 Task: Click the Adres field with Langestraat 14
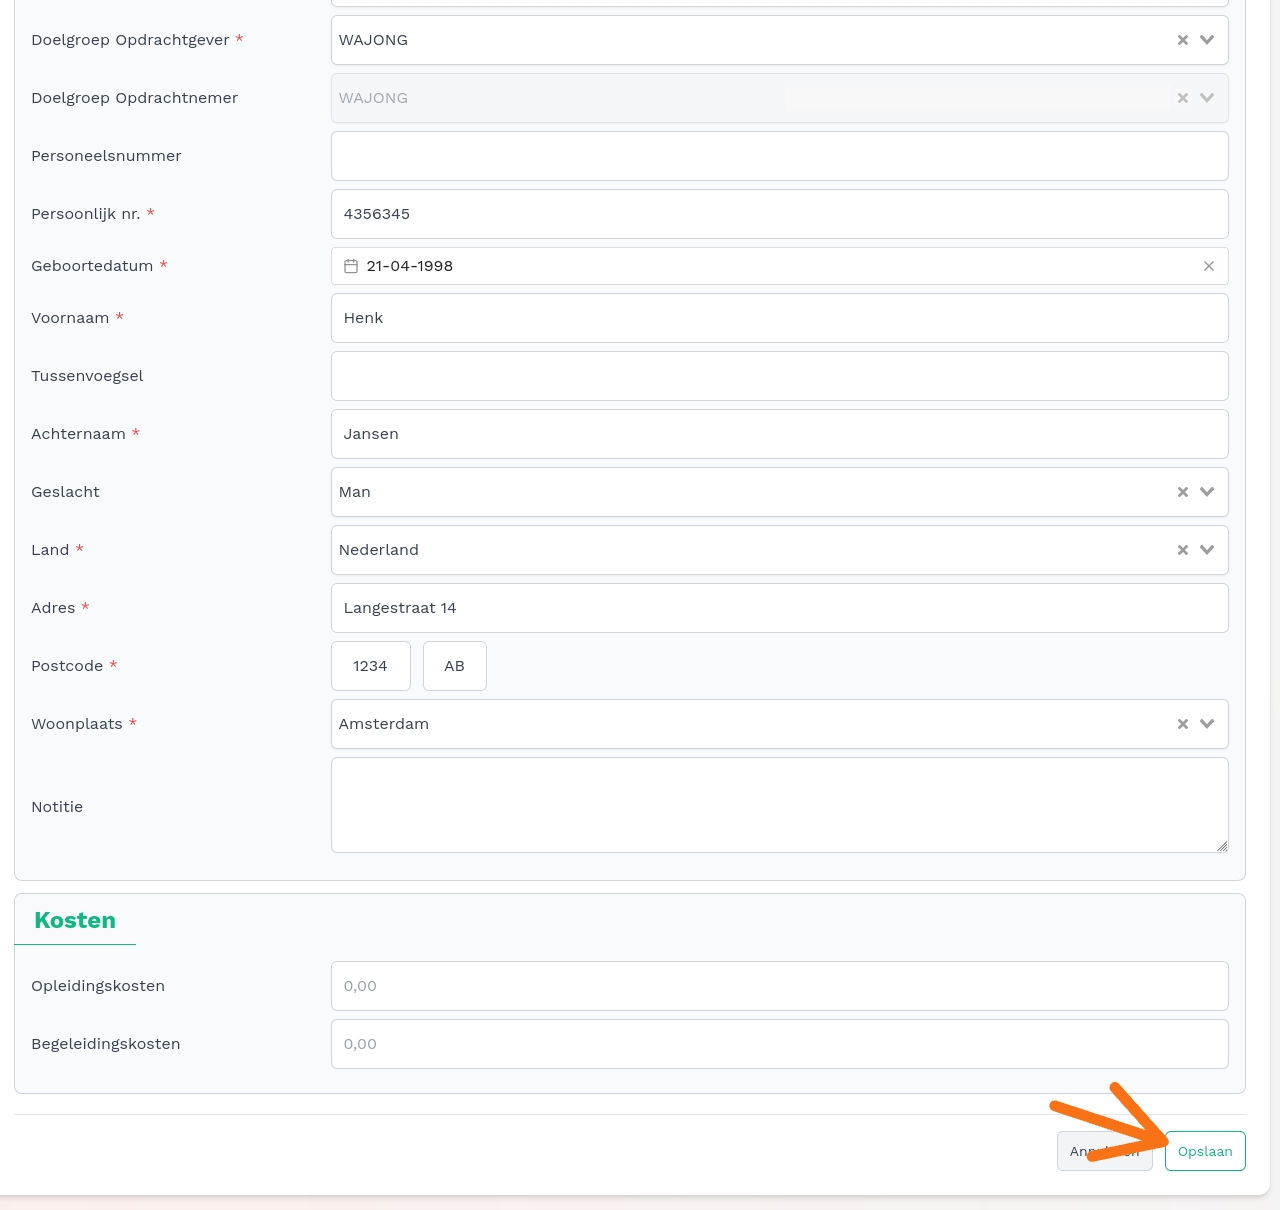tap(780, 608)
